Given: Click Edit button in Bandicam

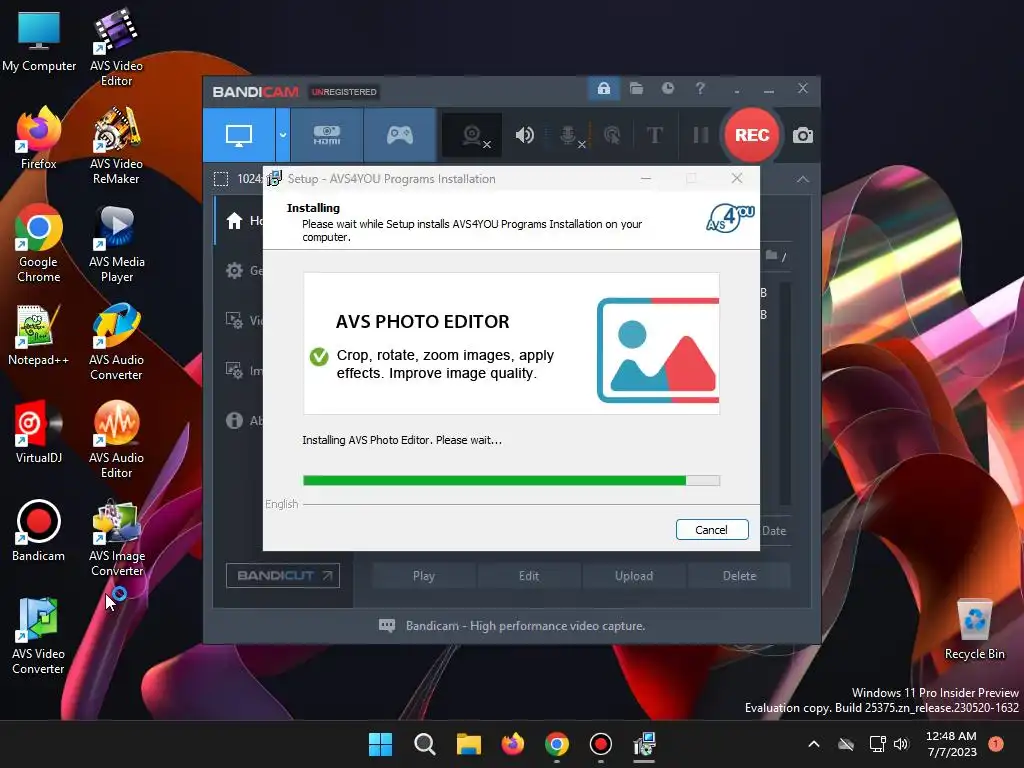Looking at the screenshot, I should click(529, 576).
